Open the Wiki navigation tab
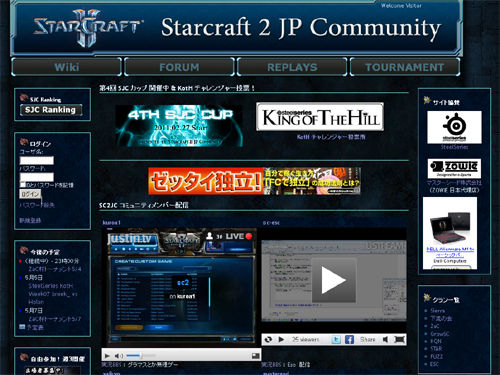This screenshot has width=500, height=375. click(66, 67)
